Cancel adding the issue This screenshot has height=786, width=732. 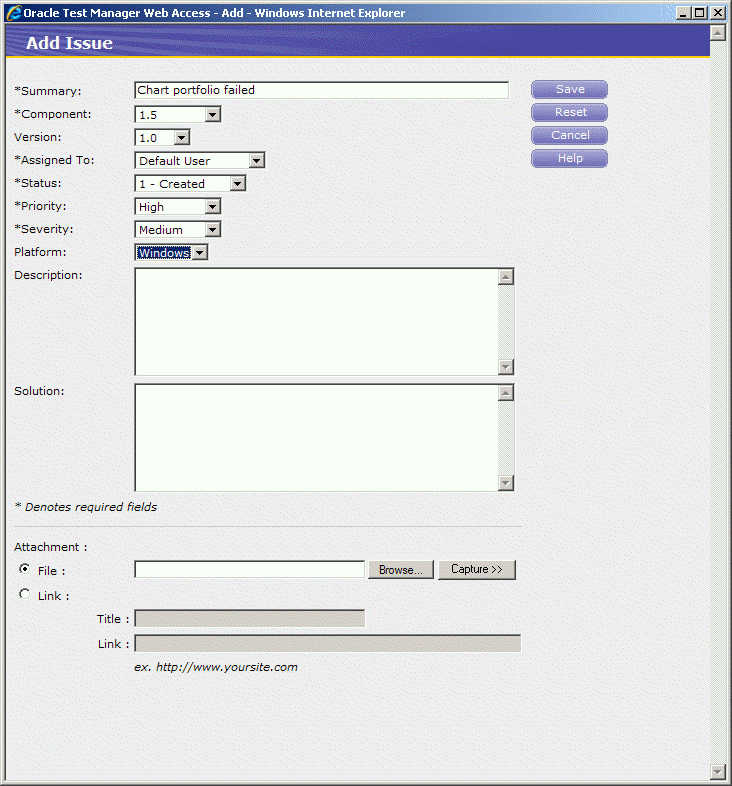(x=570, y=135)
